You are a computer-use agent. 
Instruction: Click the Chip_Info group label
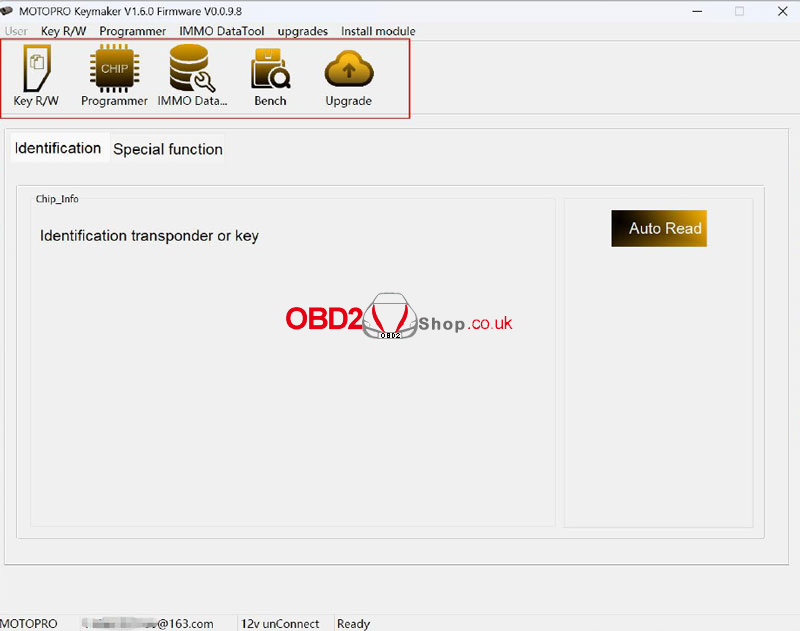57,199
